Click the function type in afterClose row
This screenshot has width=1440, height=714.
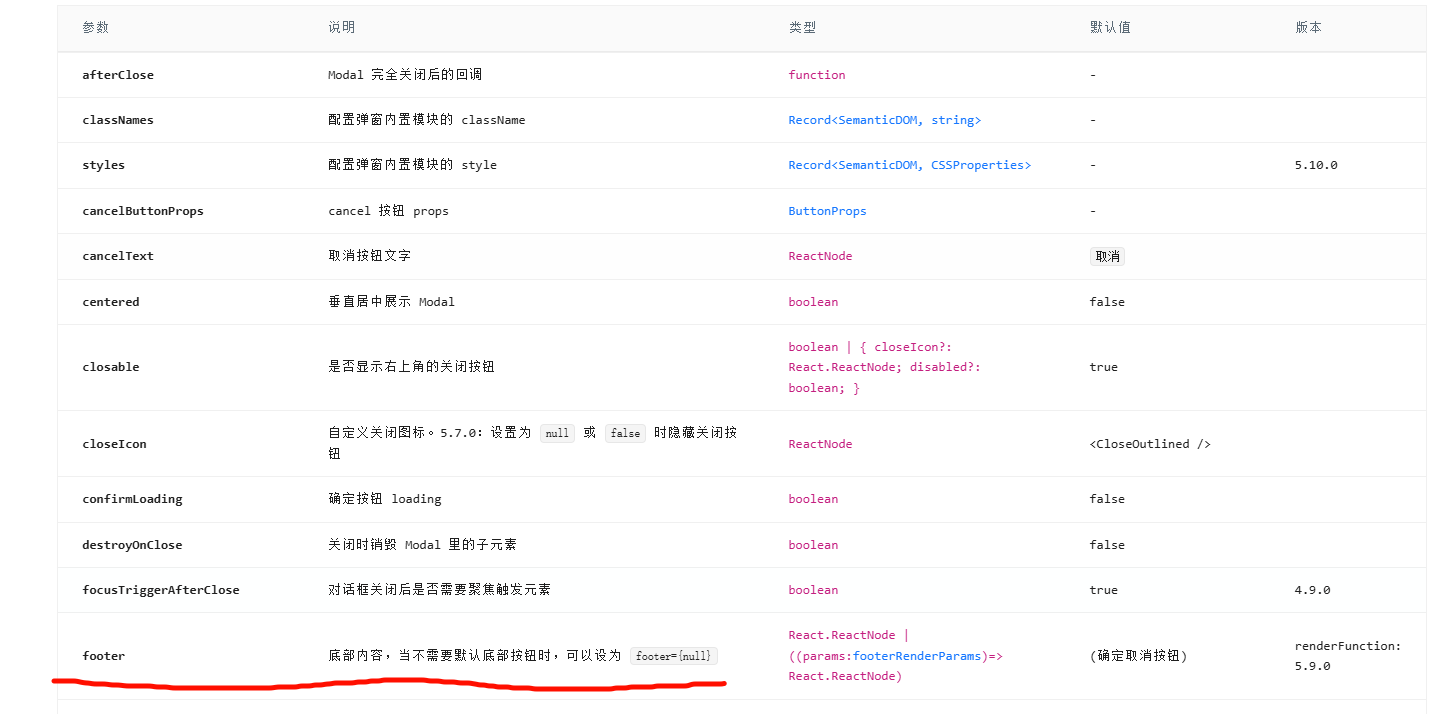tap(816, 75)
